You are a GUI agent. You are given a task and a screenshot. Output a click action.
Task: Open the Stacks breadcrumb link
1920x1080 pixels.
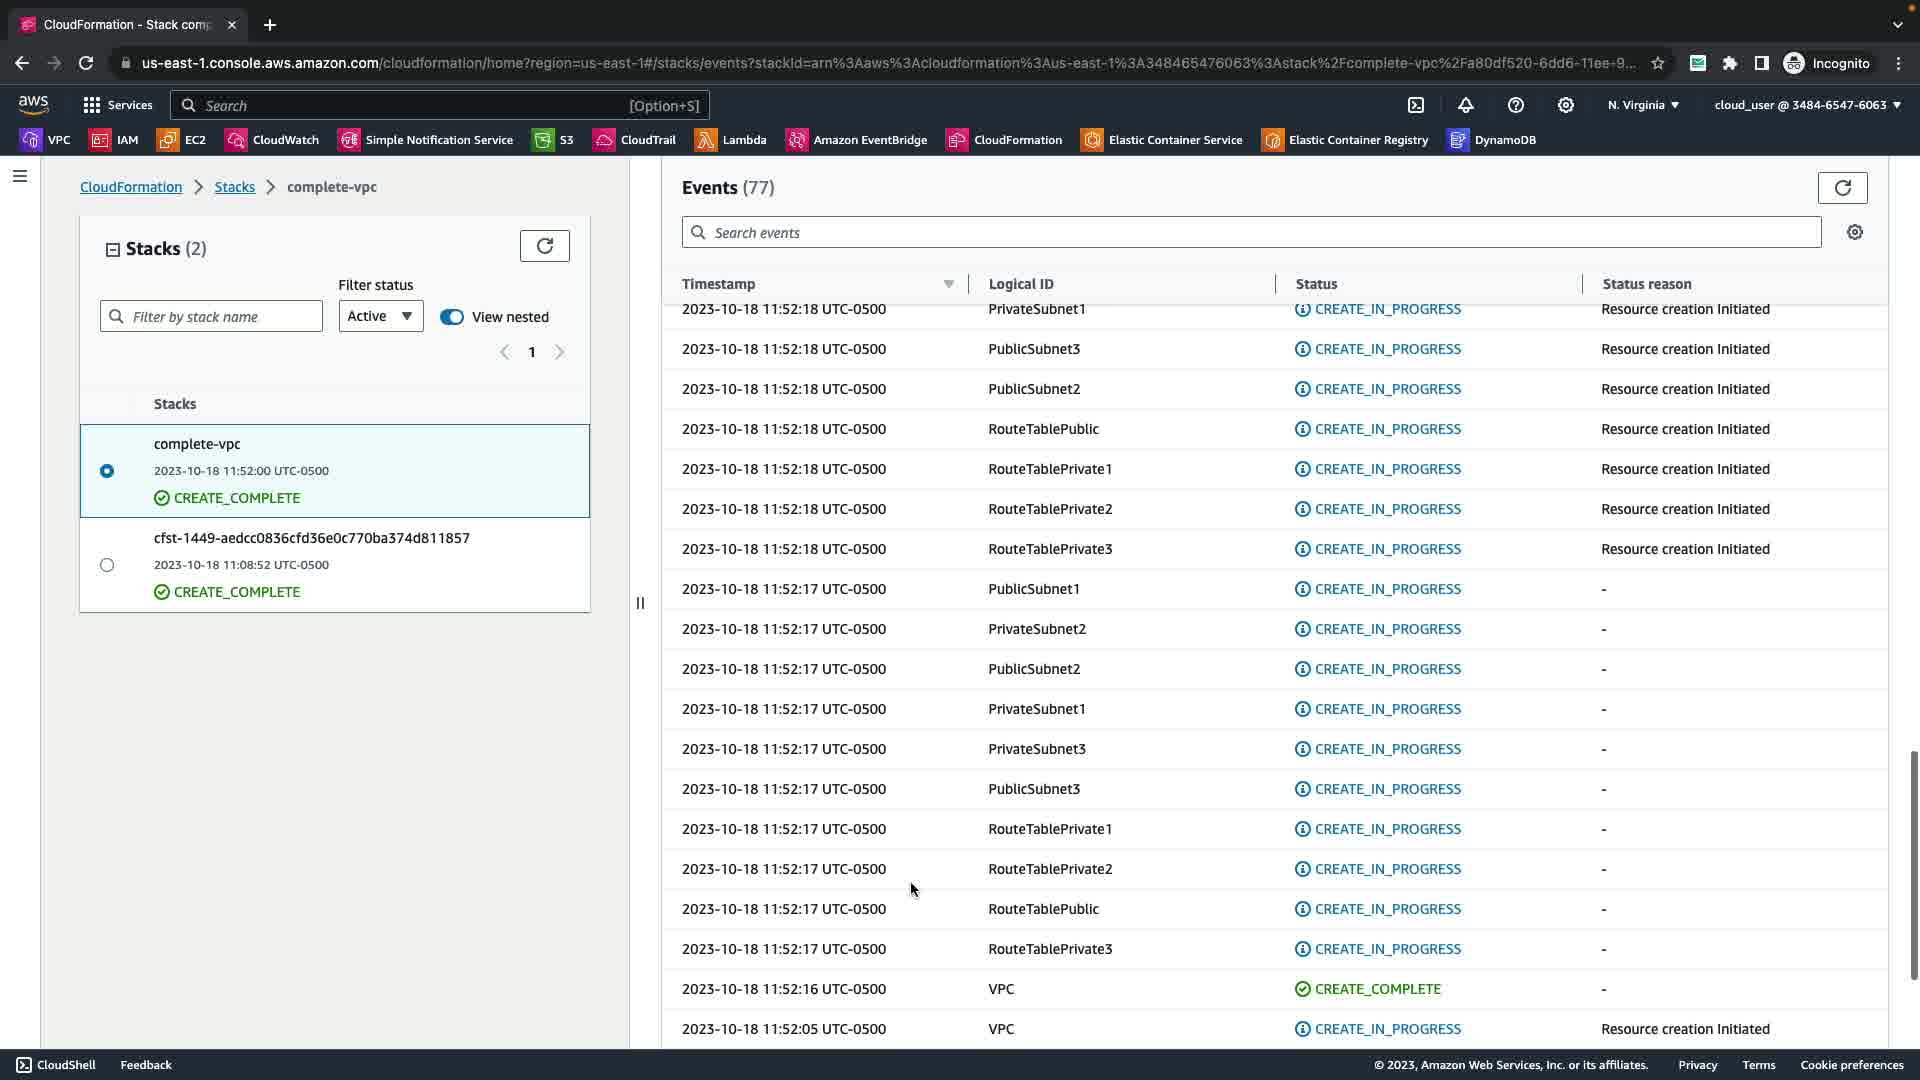tap(234, 187)
